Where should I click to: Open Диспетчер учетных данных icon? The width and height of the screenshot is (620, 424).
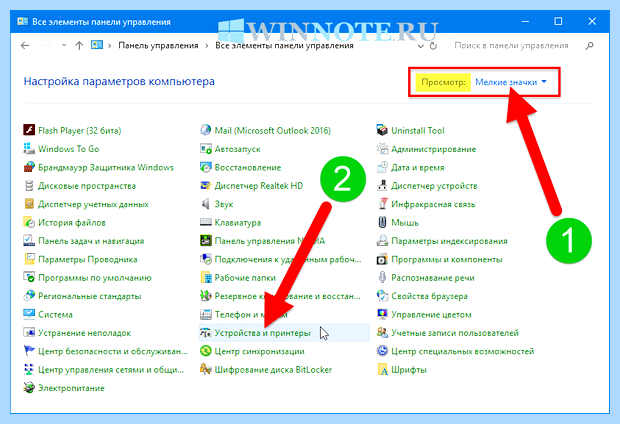29,204
